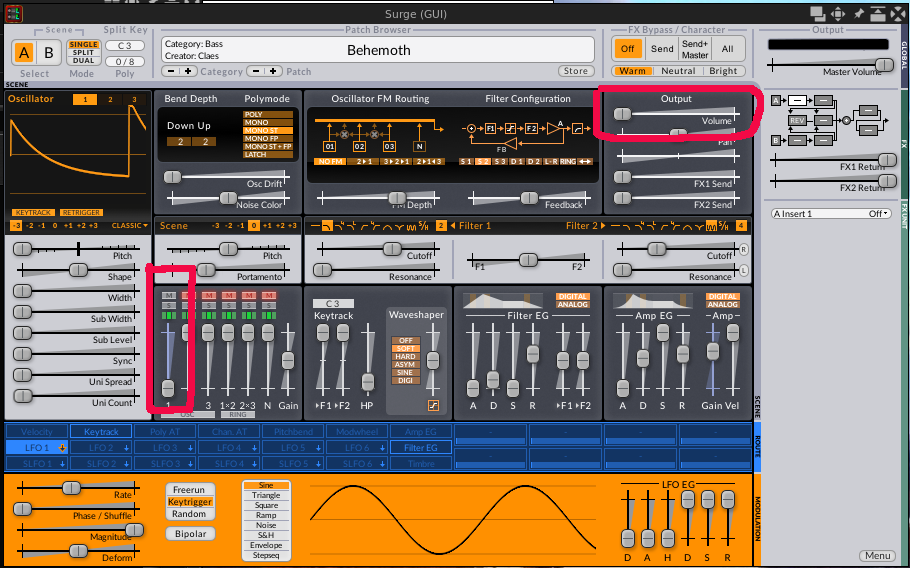
Task: Select the SLFO 1 modulation source
Action: point(37,464)
